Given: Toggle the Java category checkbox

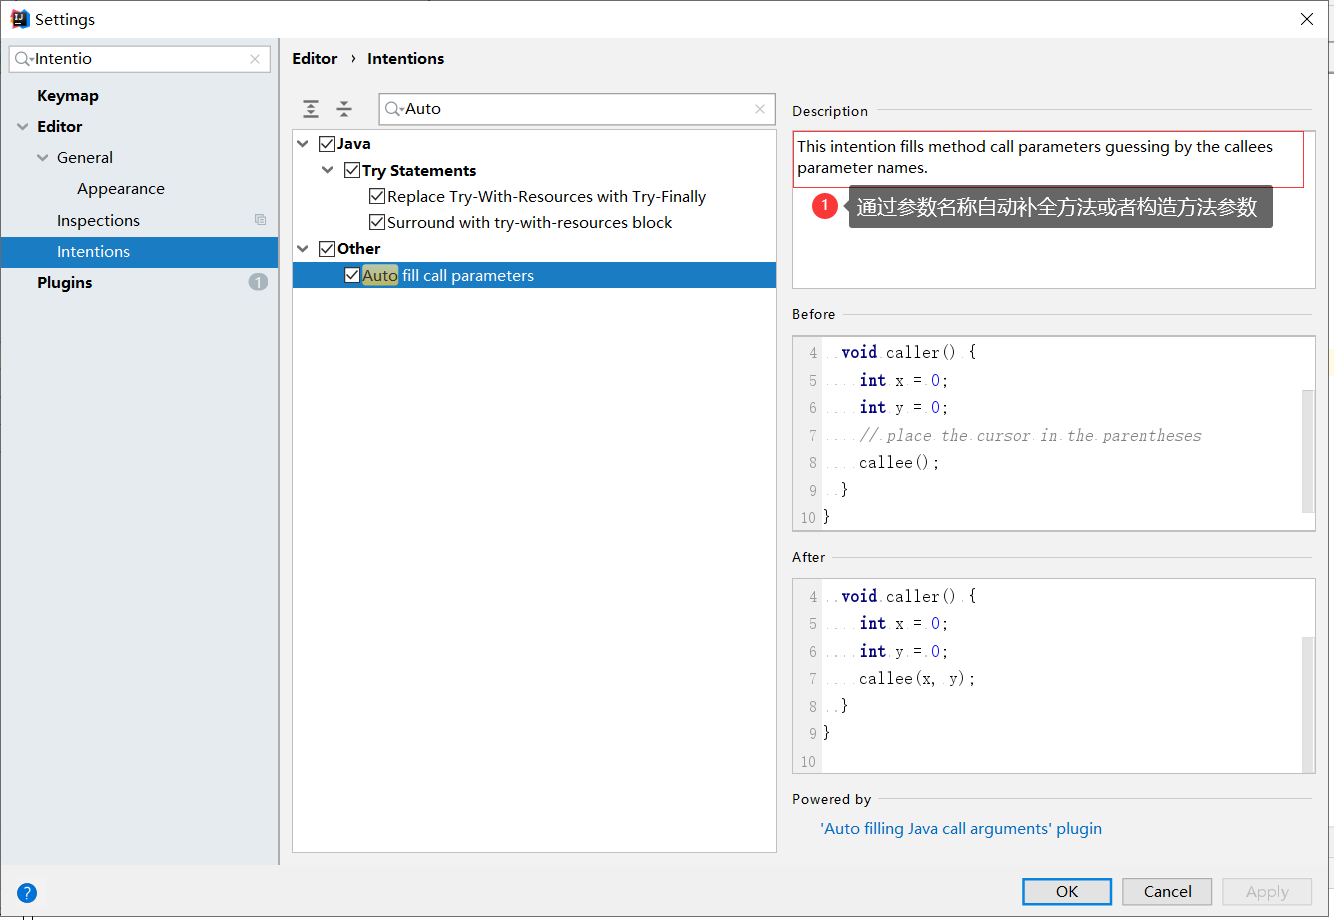Looking at the screenshot, I should point(327,144).
